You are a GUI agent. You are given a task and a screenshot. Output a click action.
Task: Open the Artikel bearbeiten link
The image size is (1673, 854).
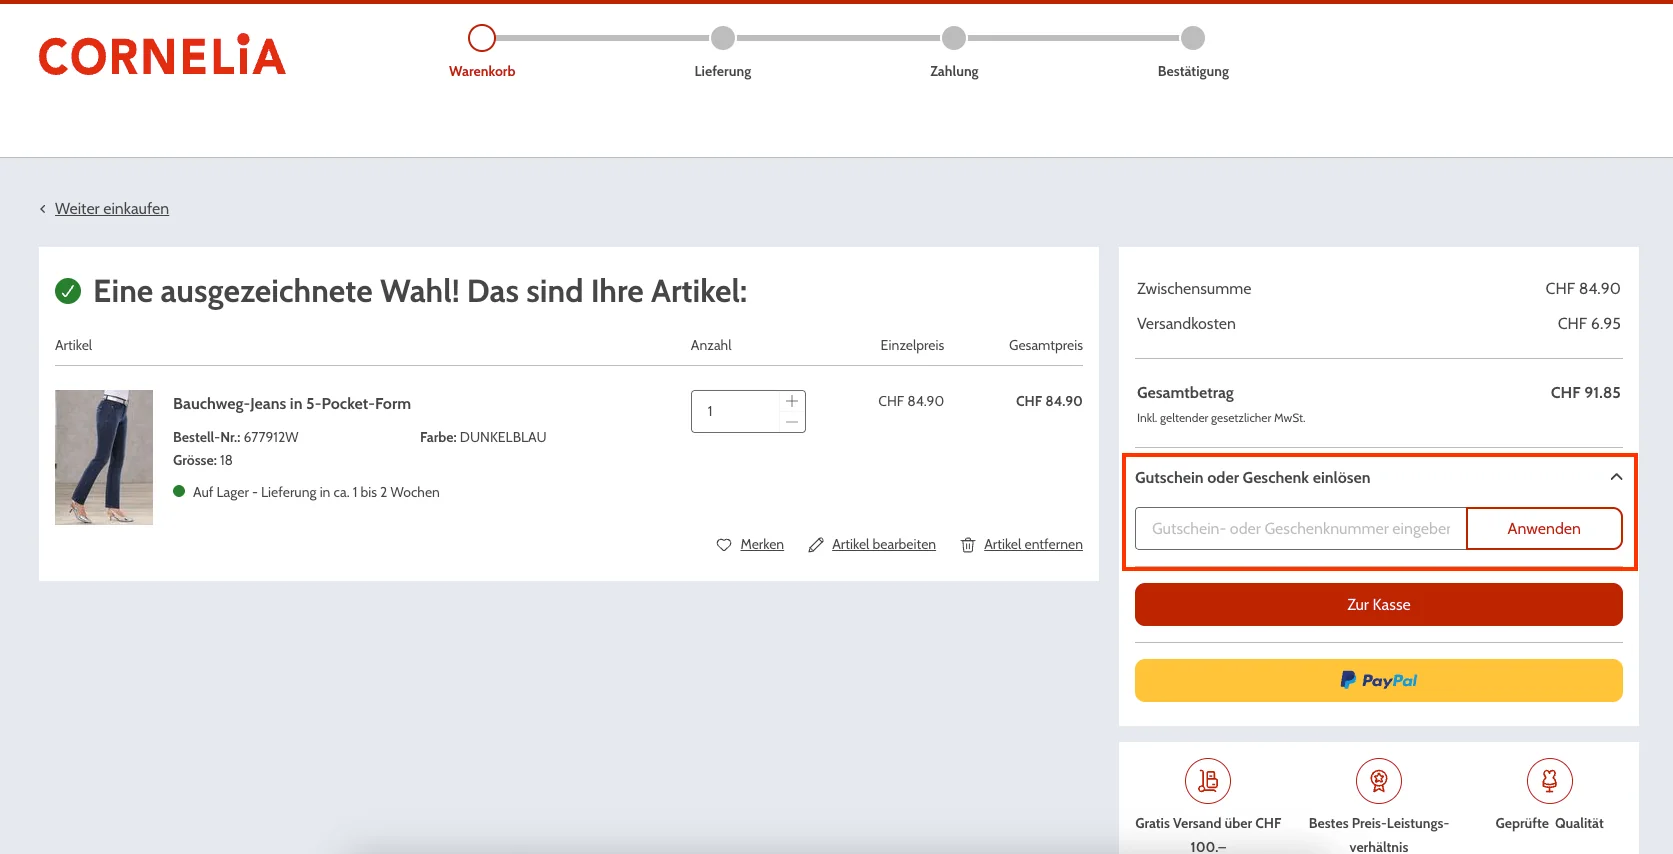tap(884, 544)
